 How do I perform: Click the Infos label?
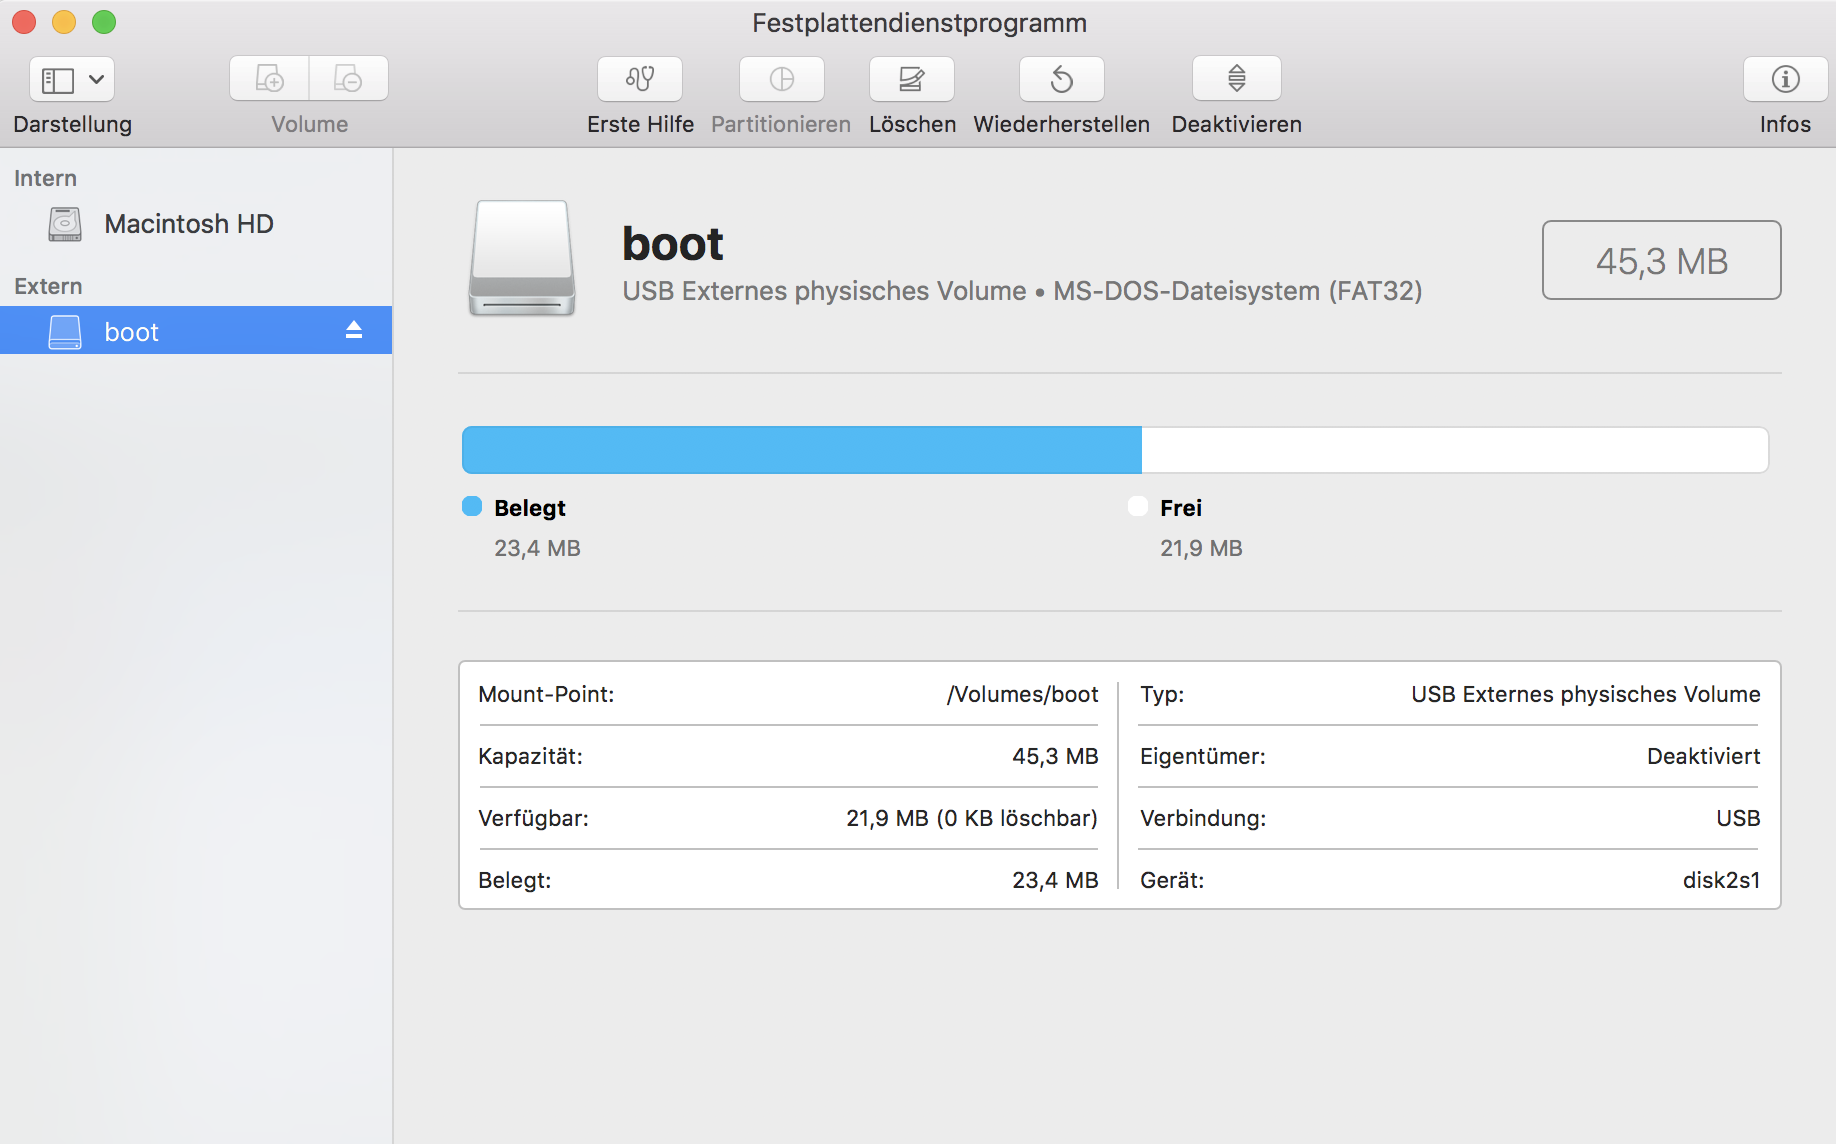(x=1786, y=124)
